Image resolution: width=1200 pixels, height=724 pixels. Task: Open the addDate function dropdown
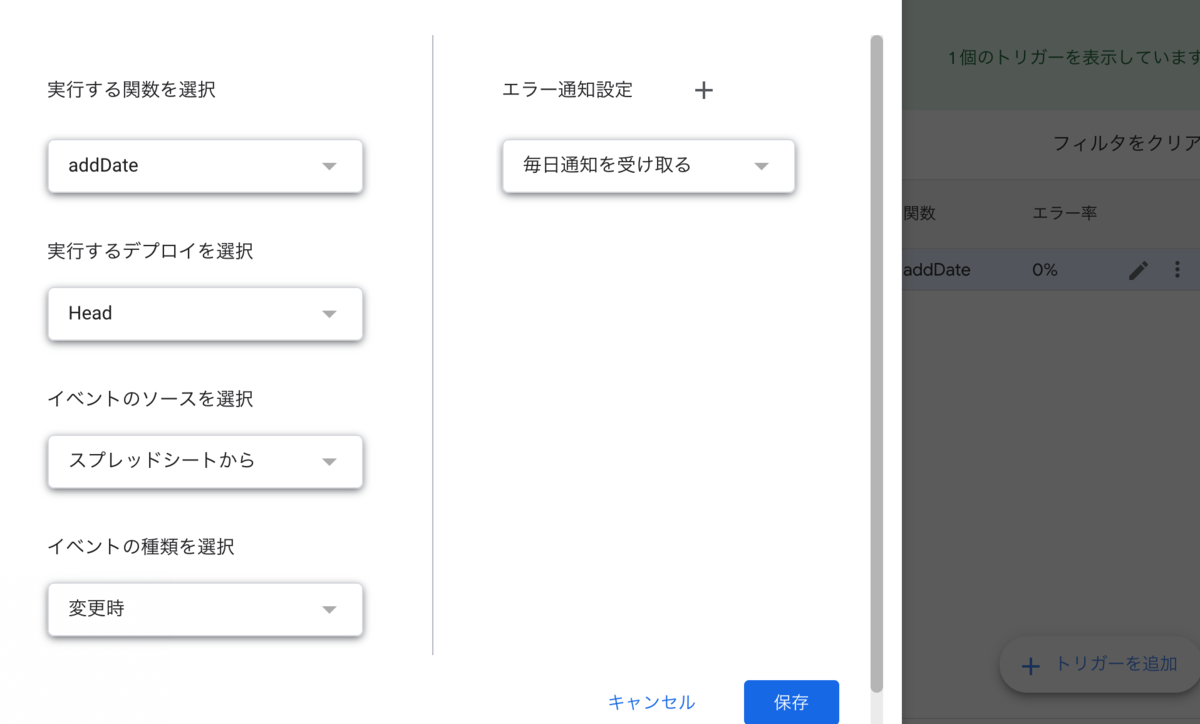pyautogui.click(x=205, y=166)
